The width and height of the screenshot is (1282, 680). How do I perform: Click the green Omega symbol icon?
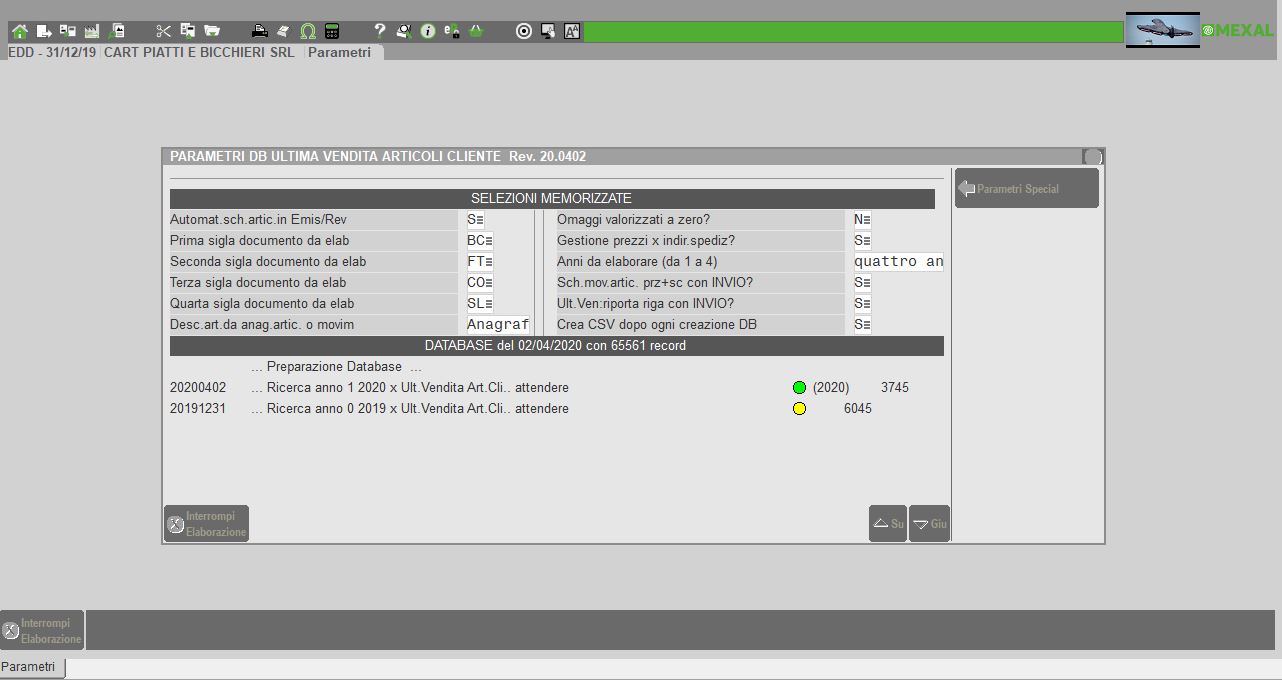click(308, 31)
